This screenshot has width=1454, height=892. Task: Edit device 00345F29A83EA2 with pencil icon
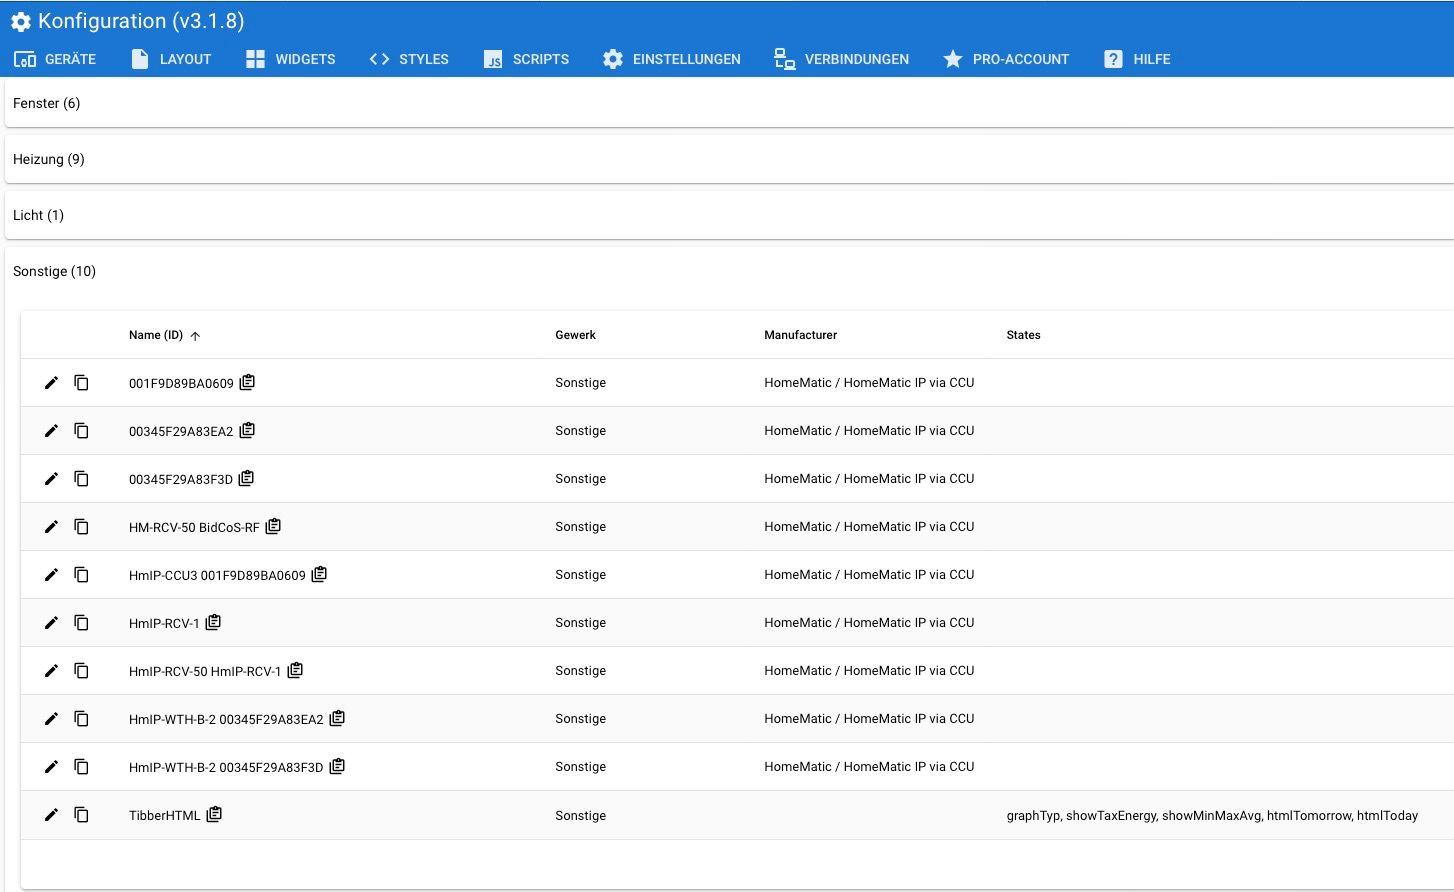pyautogui.click(x=51, y=431)
